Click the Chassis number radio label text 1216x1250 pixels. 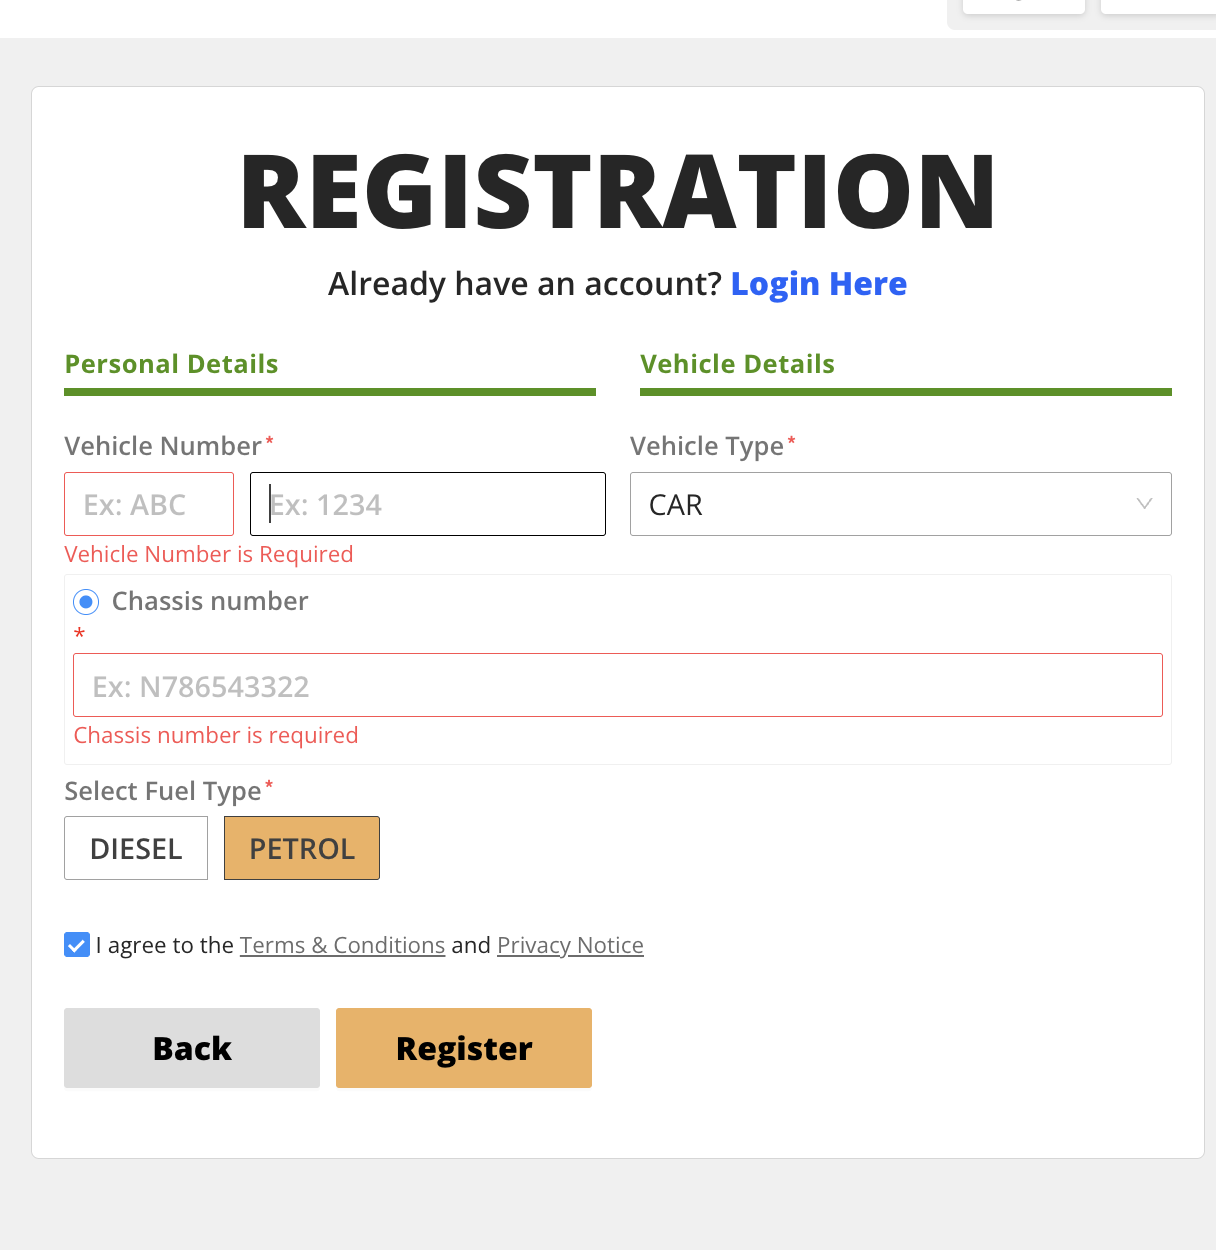[210, 601]
